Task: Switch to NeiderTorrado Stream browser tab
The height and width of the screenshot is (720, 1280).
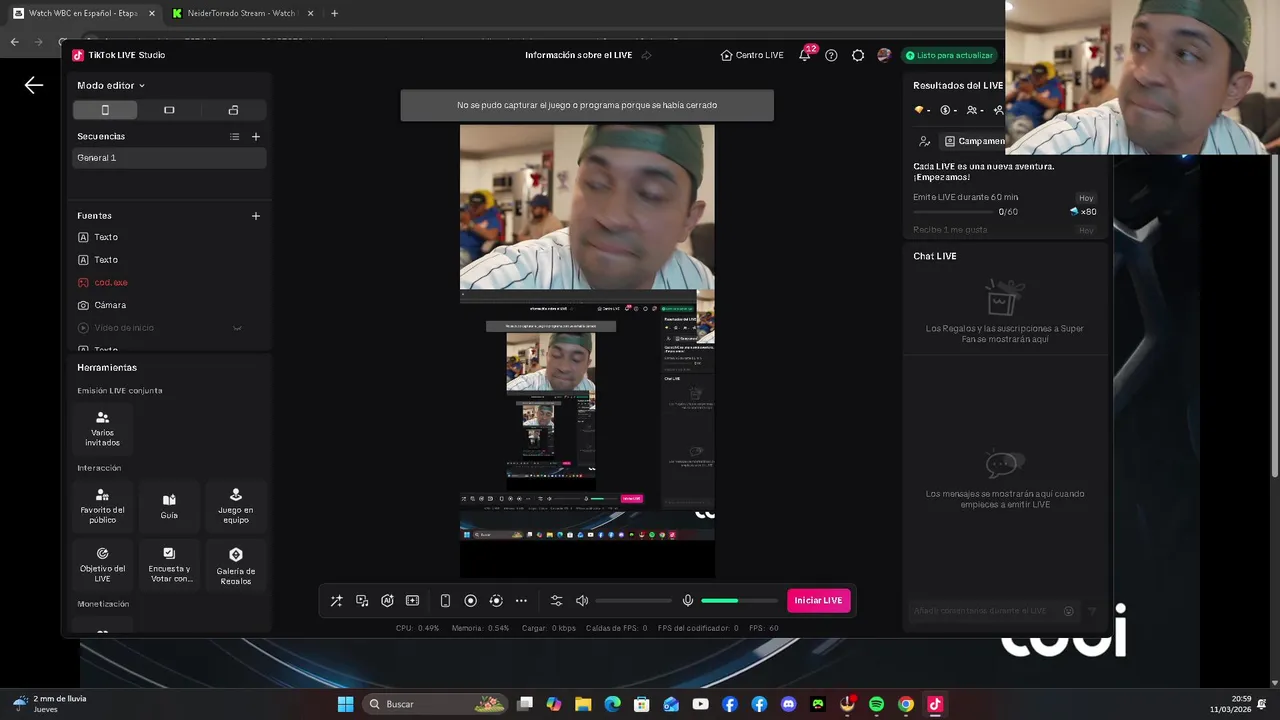Action: coord(241,13)
